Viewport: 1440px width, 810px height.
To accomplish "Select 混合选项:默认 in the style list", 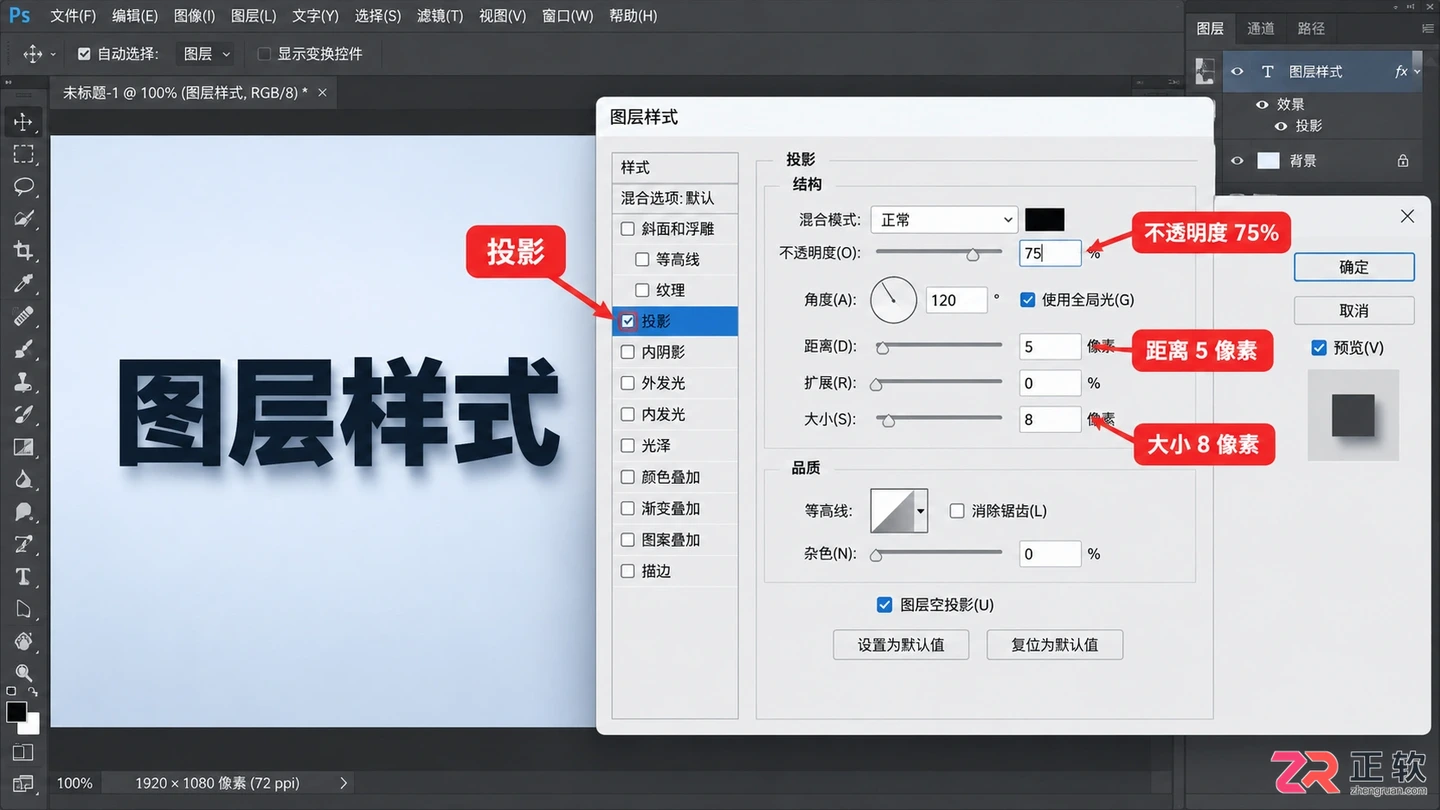I will 675,198.
